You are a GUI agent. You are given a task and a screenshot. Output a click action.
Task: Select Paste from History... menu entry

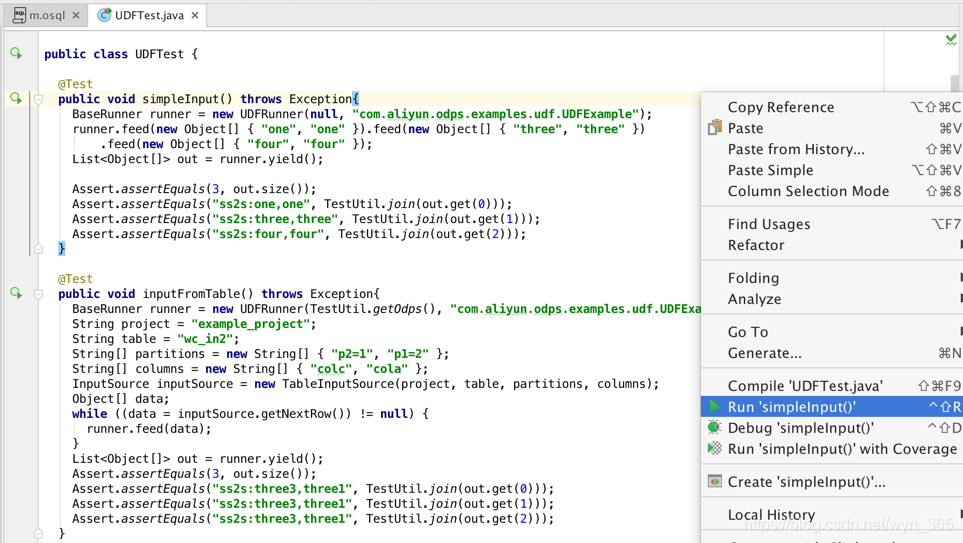tap(832, 149)
